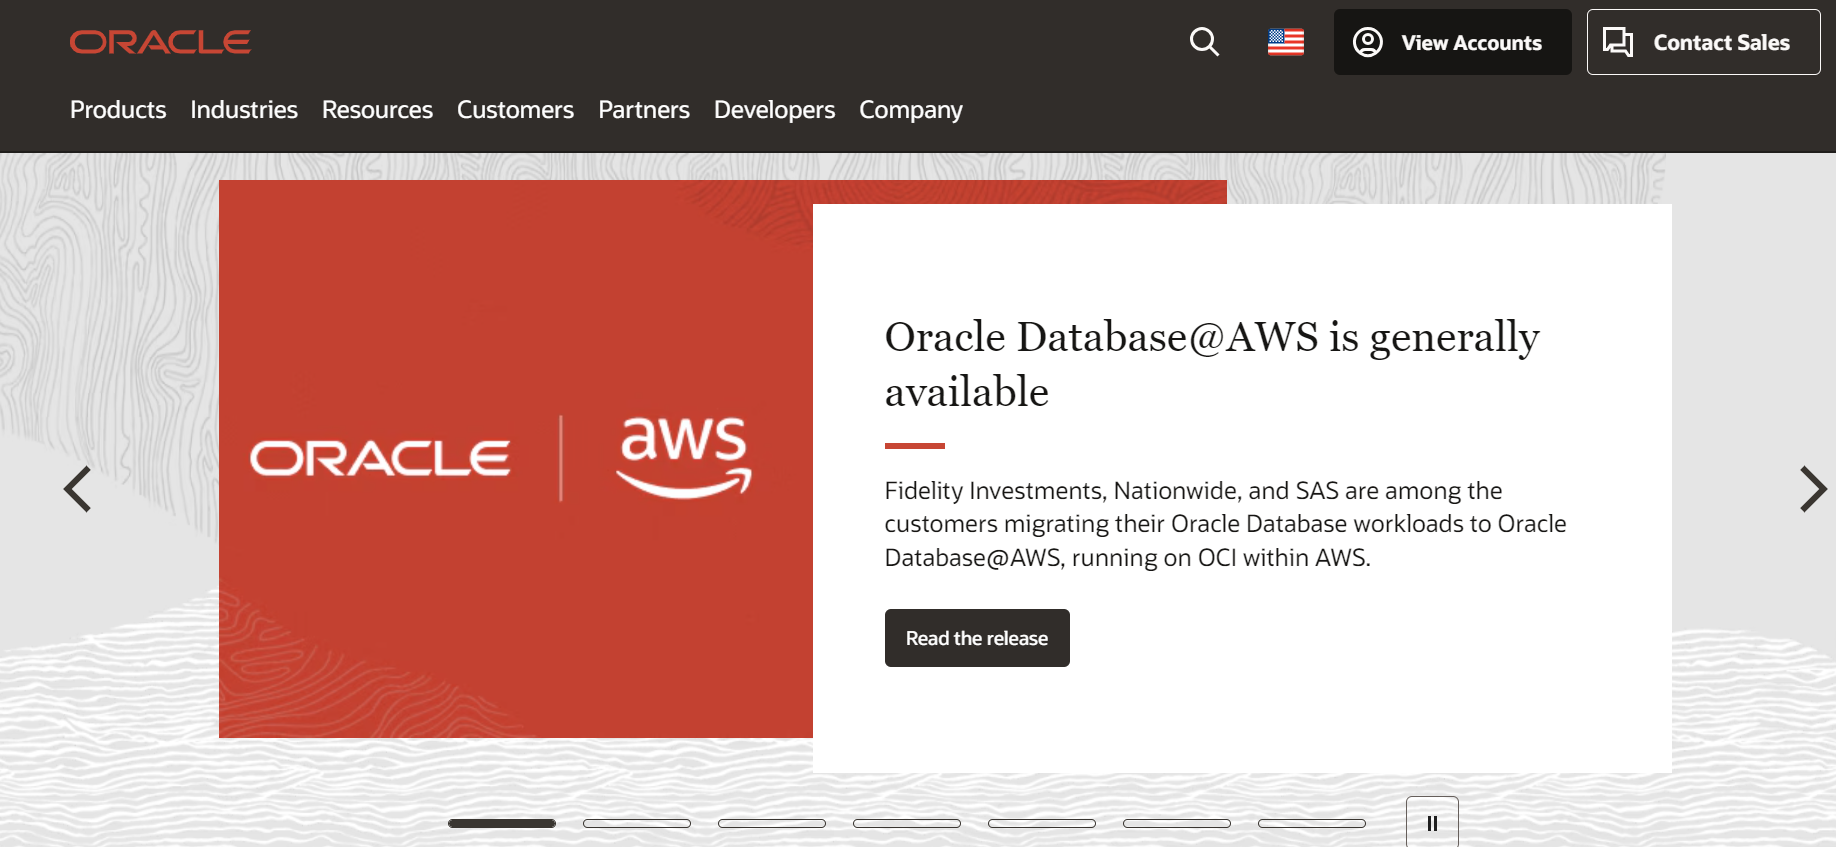
Task: Open the Company navigation menu
Action: click(910, 110)
